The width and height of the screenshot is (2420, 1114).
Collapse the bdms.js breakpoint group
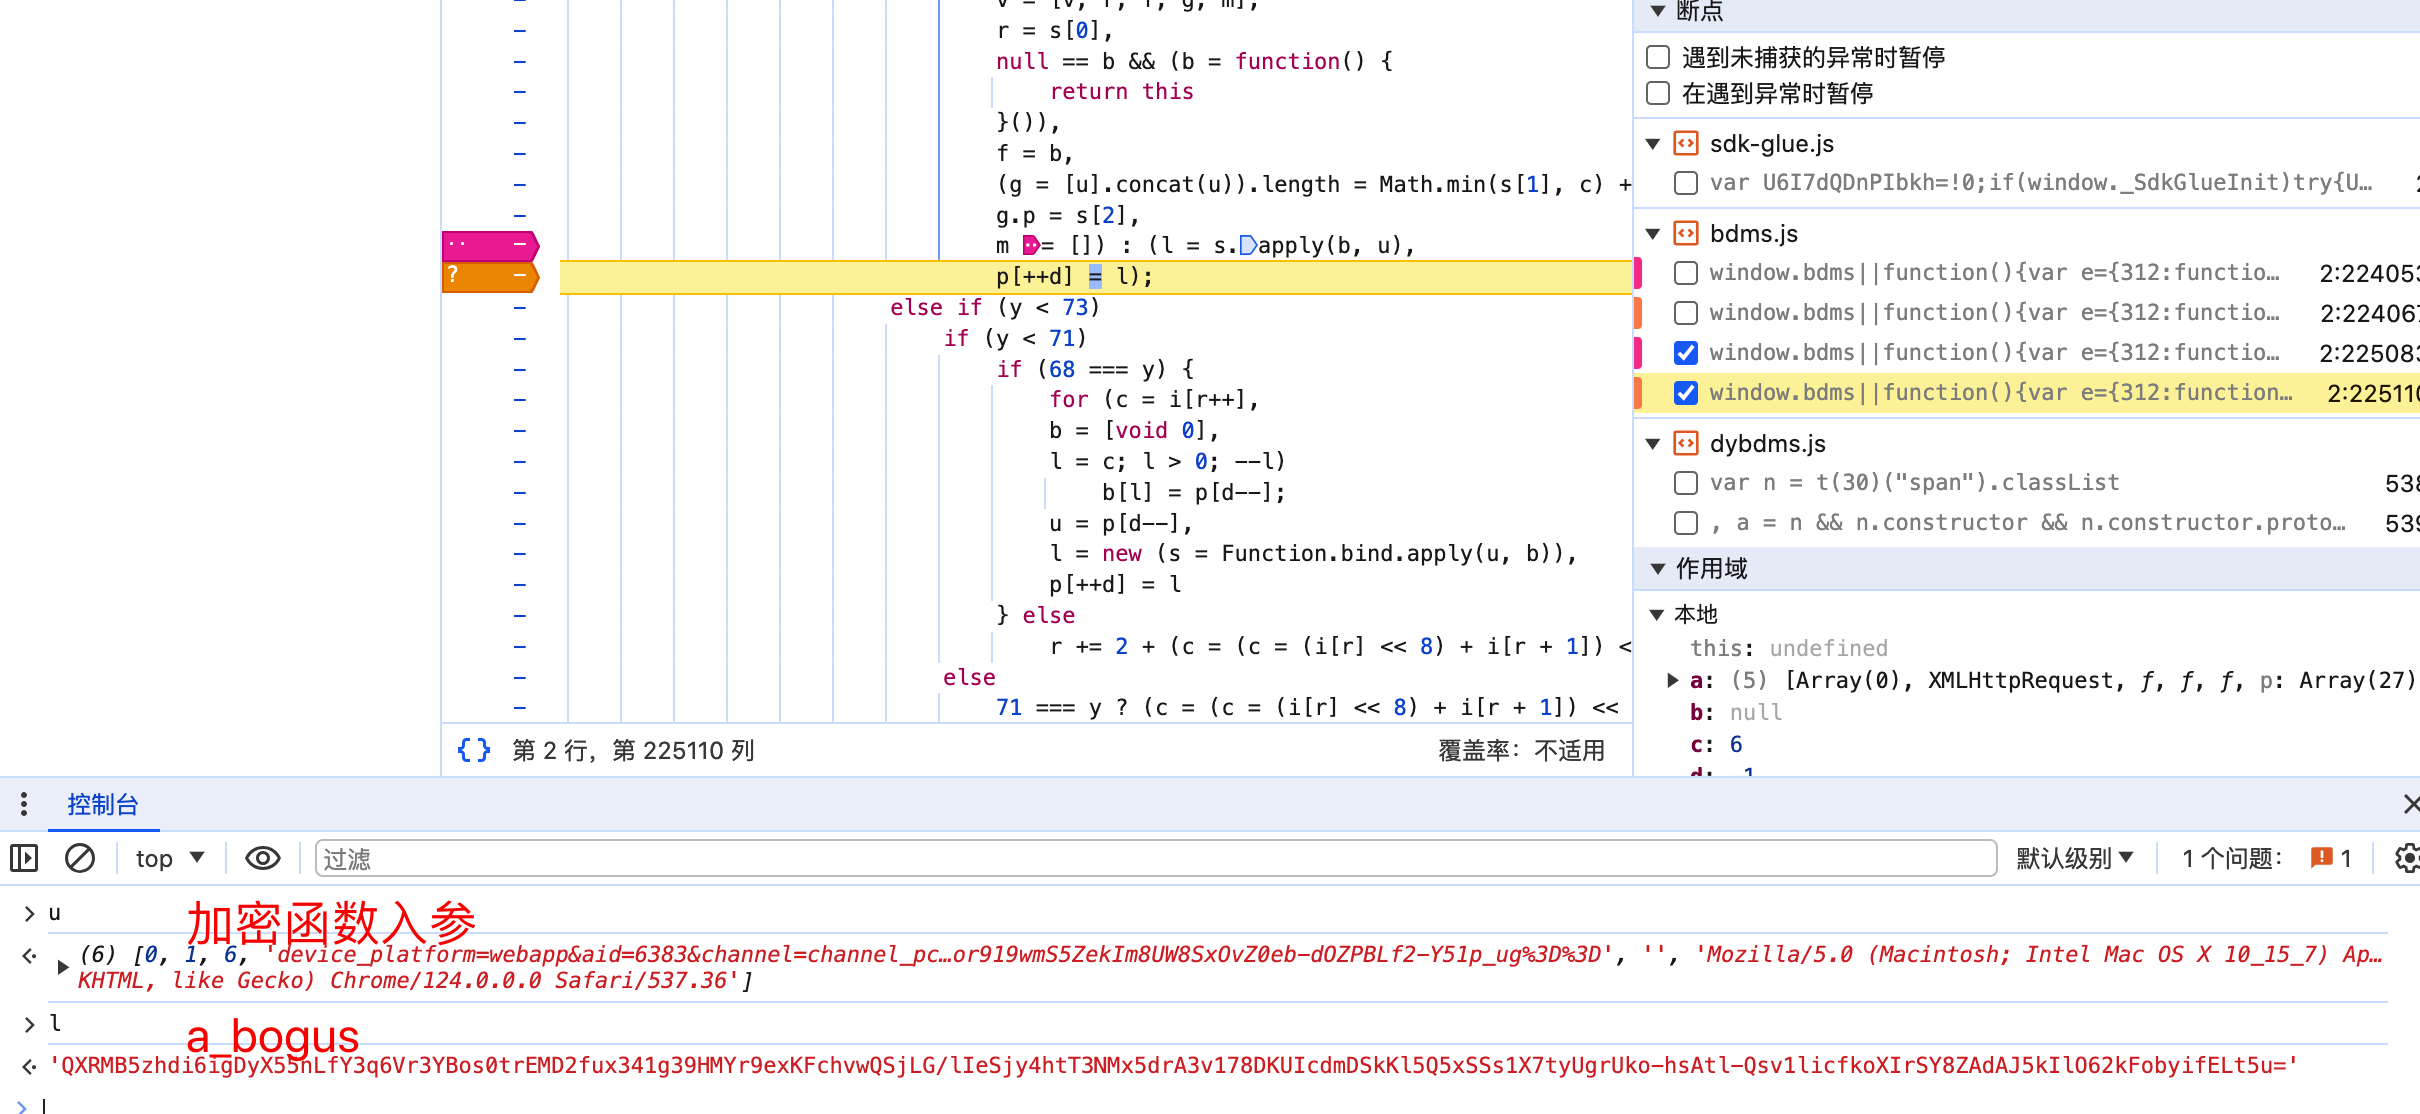[1654, 234]
